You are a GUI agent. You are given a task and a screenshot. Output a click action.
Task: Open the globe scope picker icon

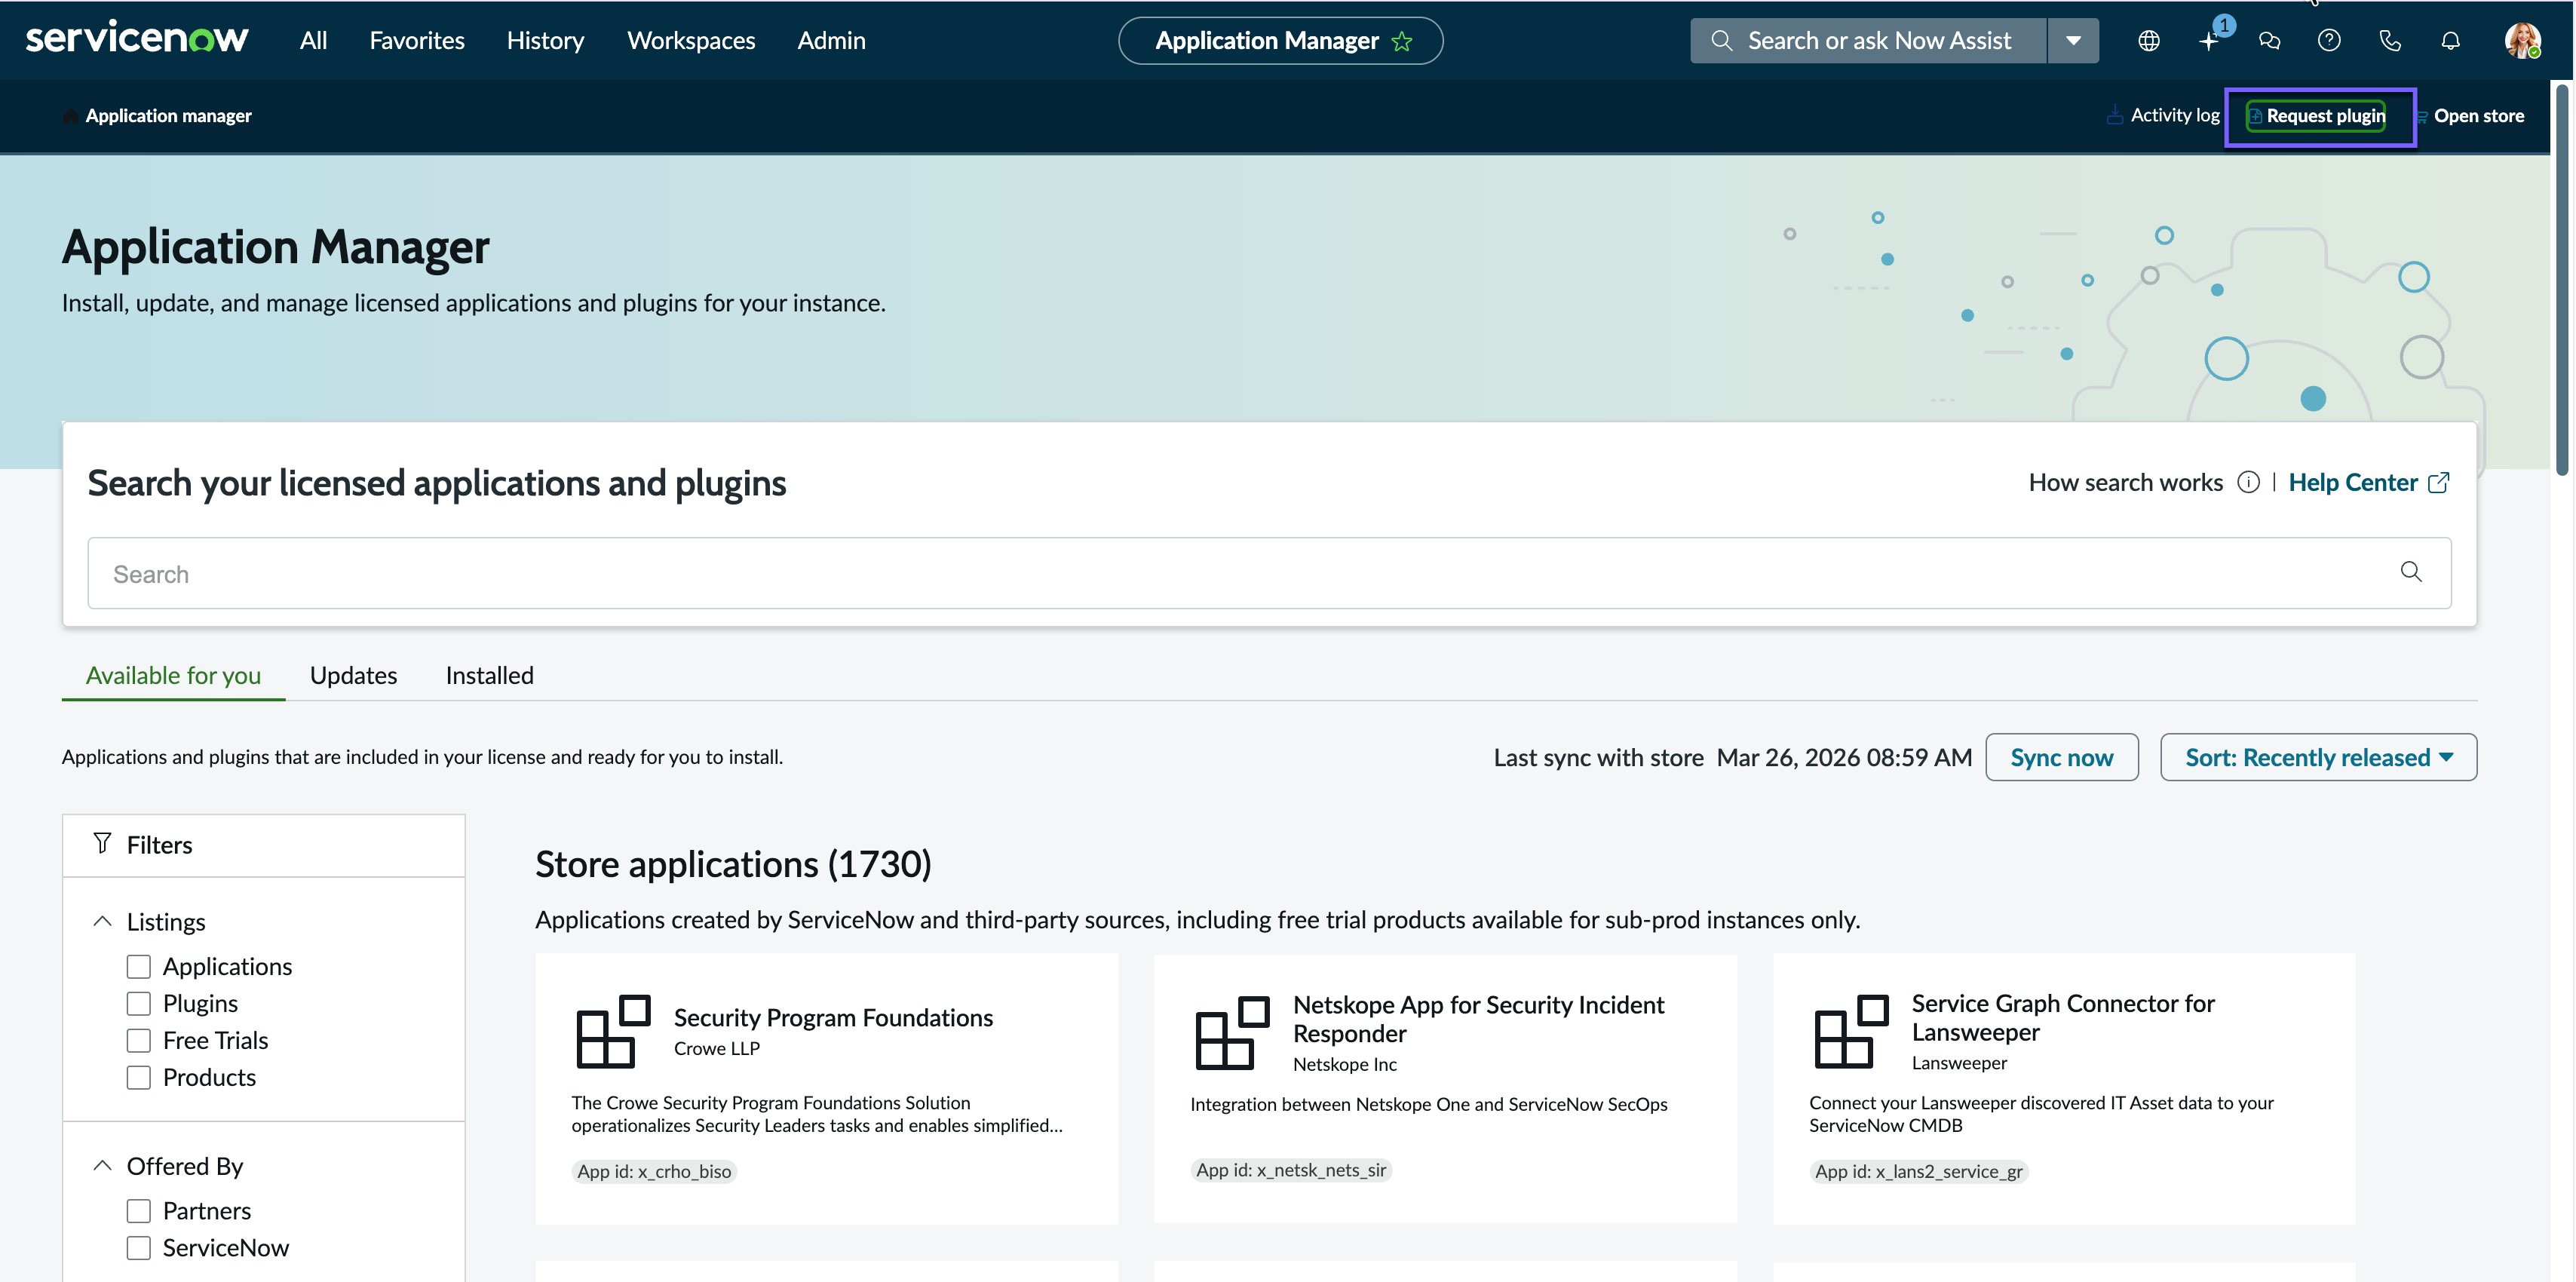pos(2149,40)
